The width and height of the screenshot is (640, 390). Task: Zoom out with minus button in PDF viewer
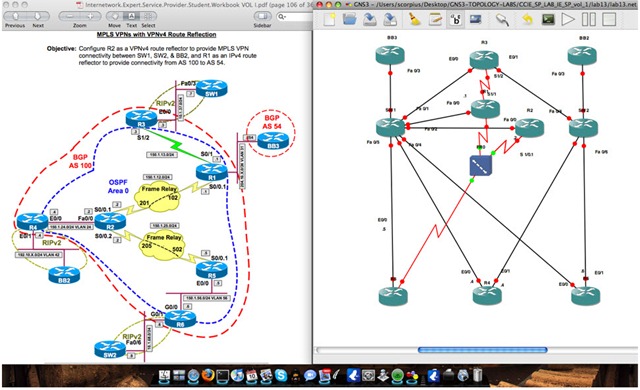tap(69, 17)
